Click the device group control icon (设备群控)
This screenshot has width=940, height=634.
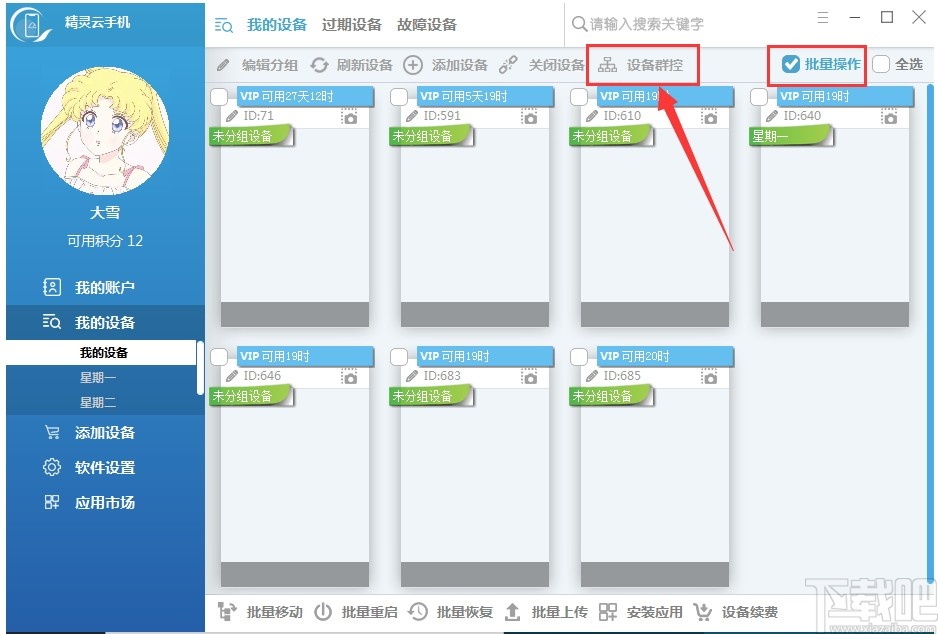point(607,65)
